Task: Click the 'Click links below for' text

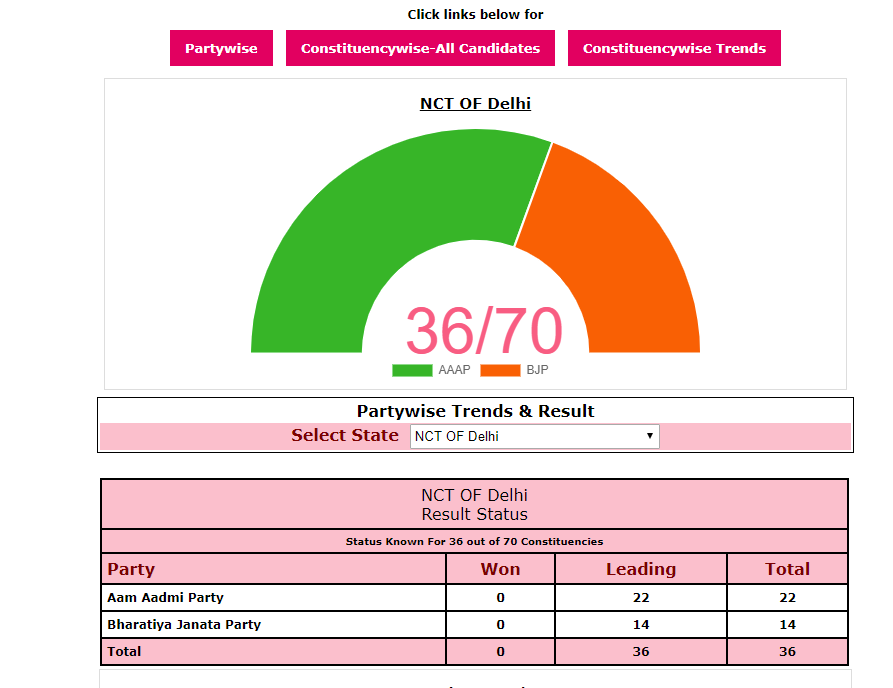Action: [x=475, y=14]
